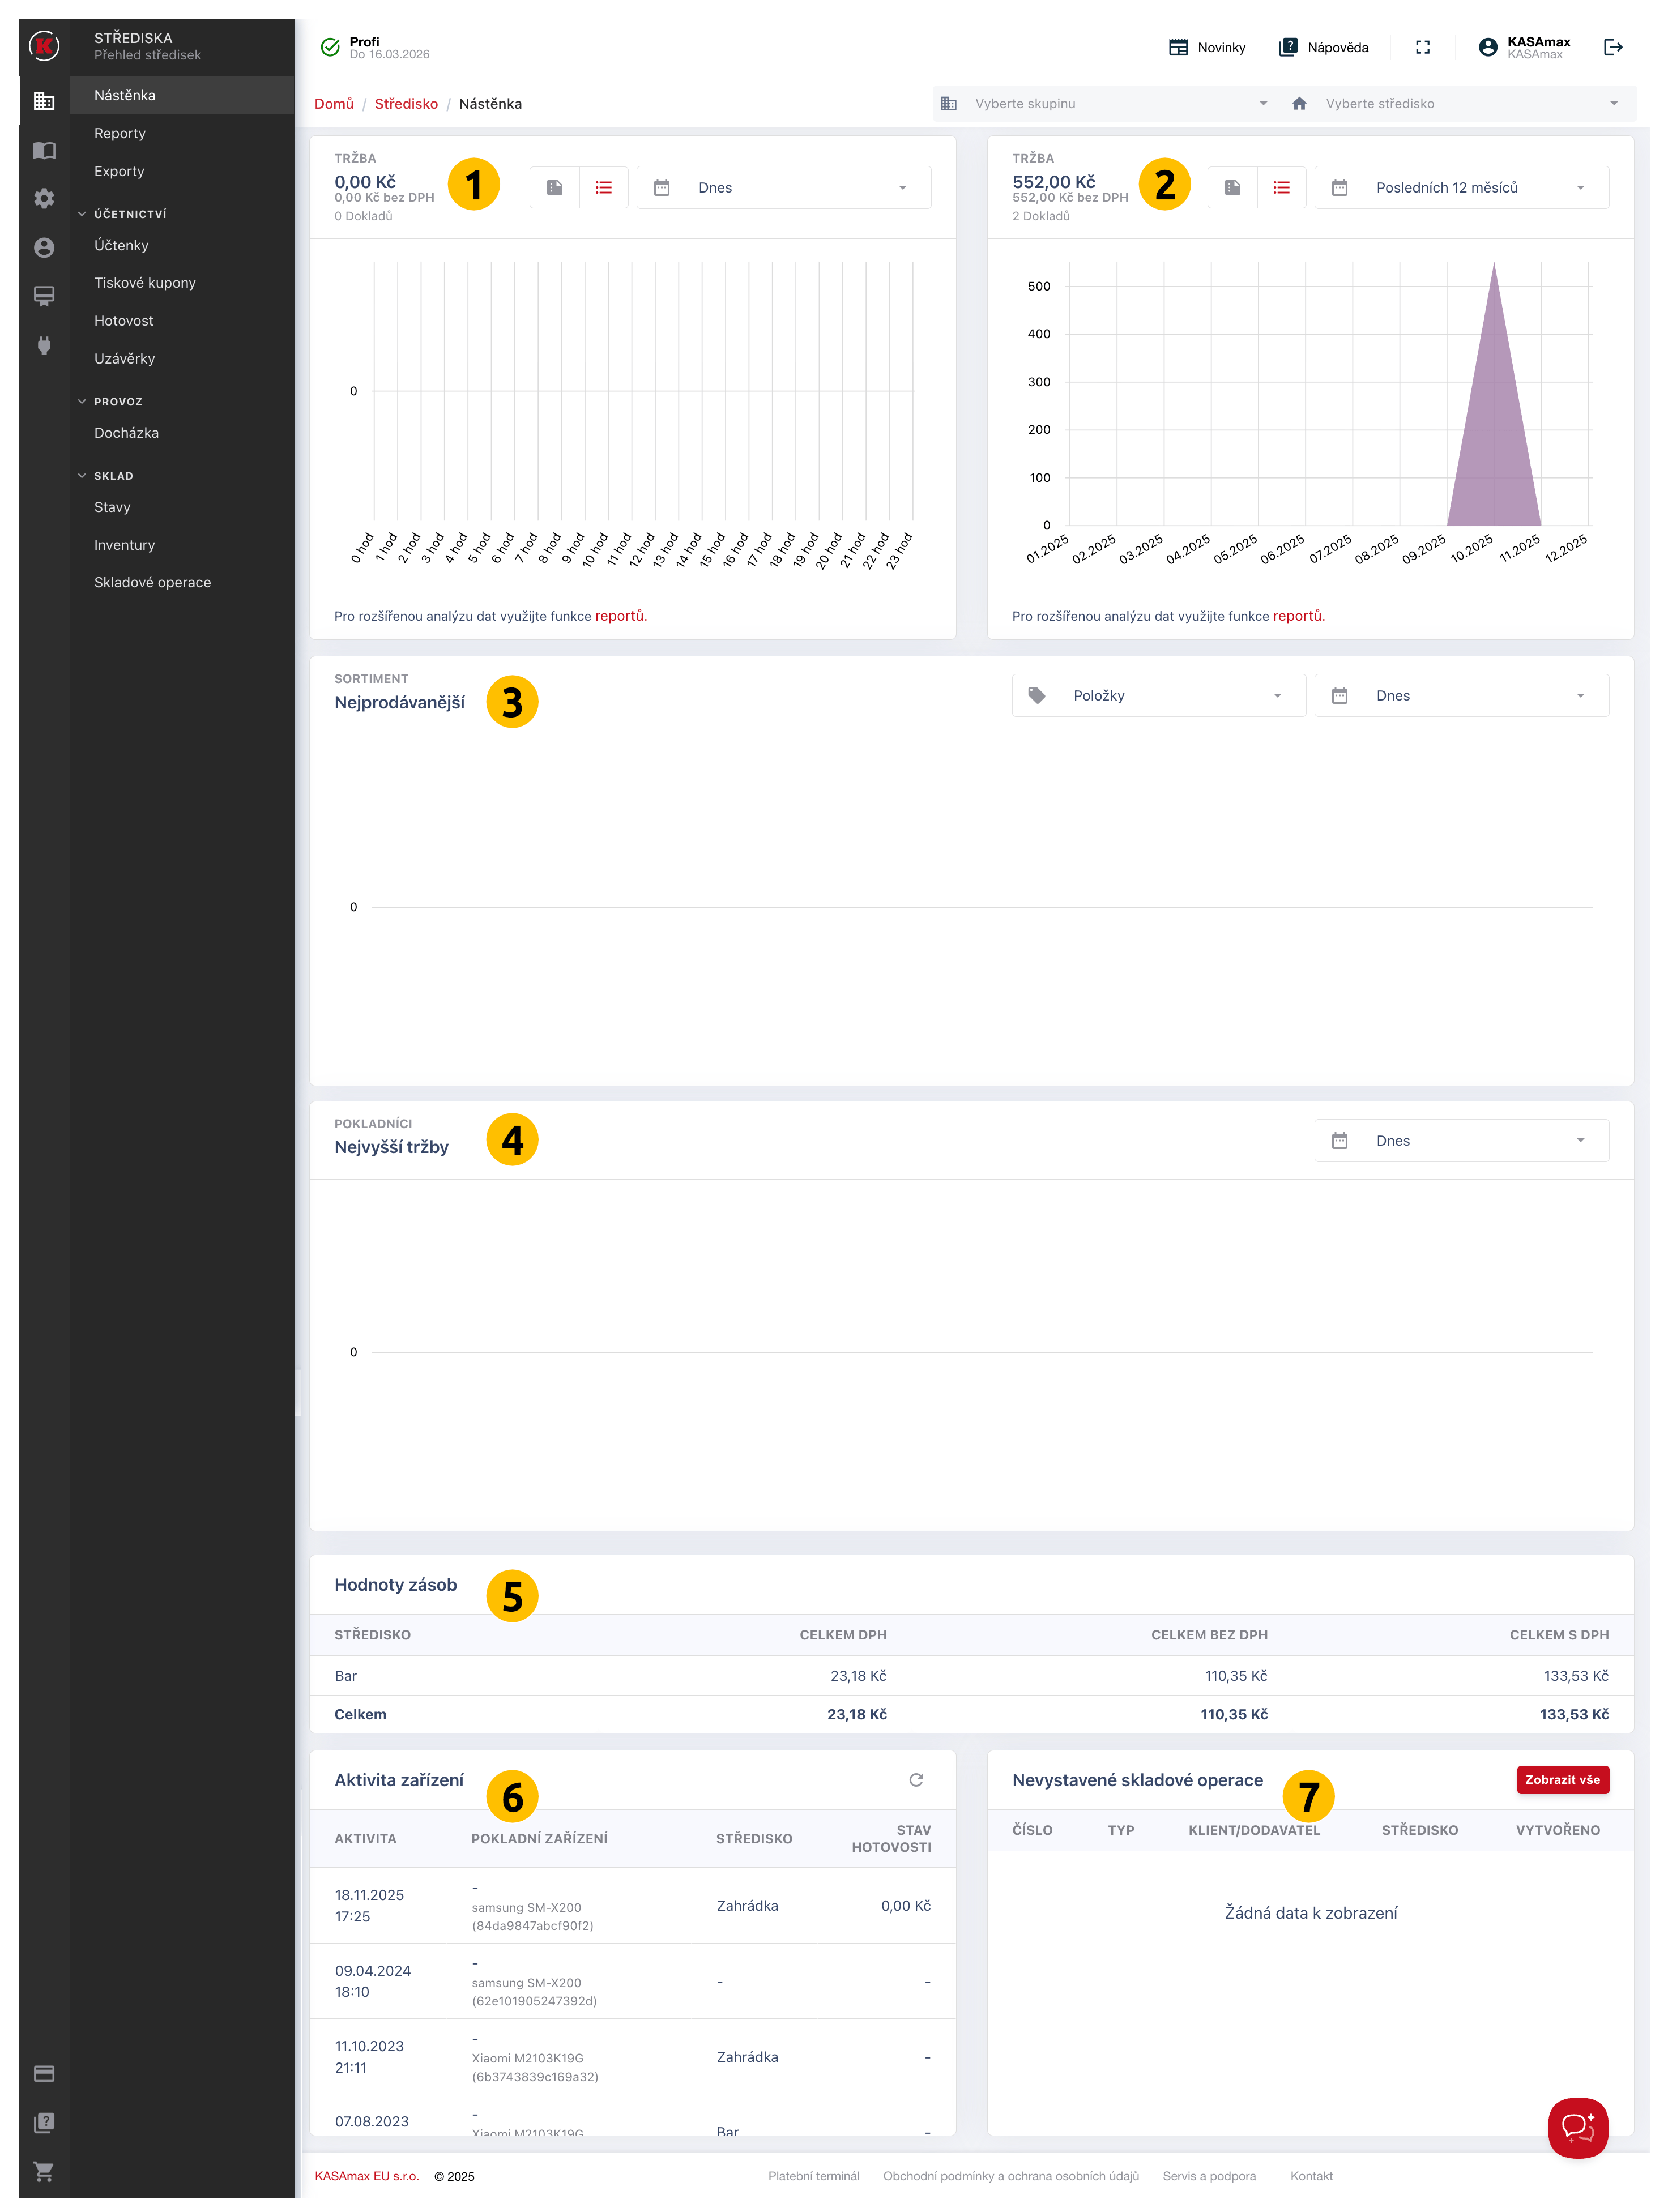
Task: Open the Položky dropdown in Sortiment
Action: [1158, 695]
